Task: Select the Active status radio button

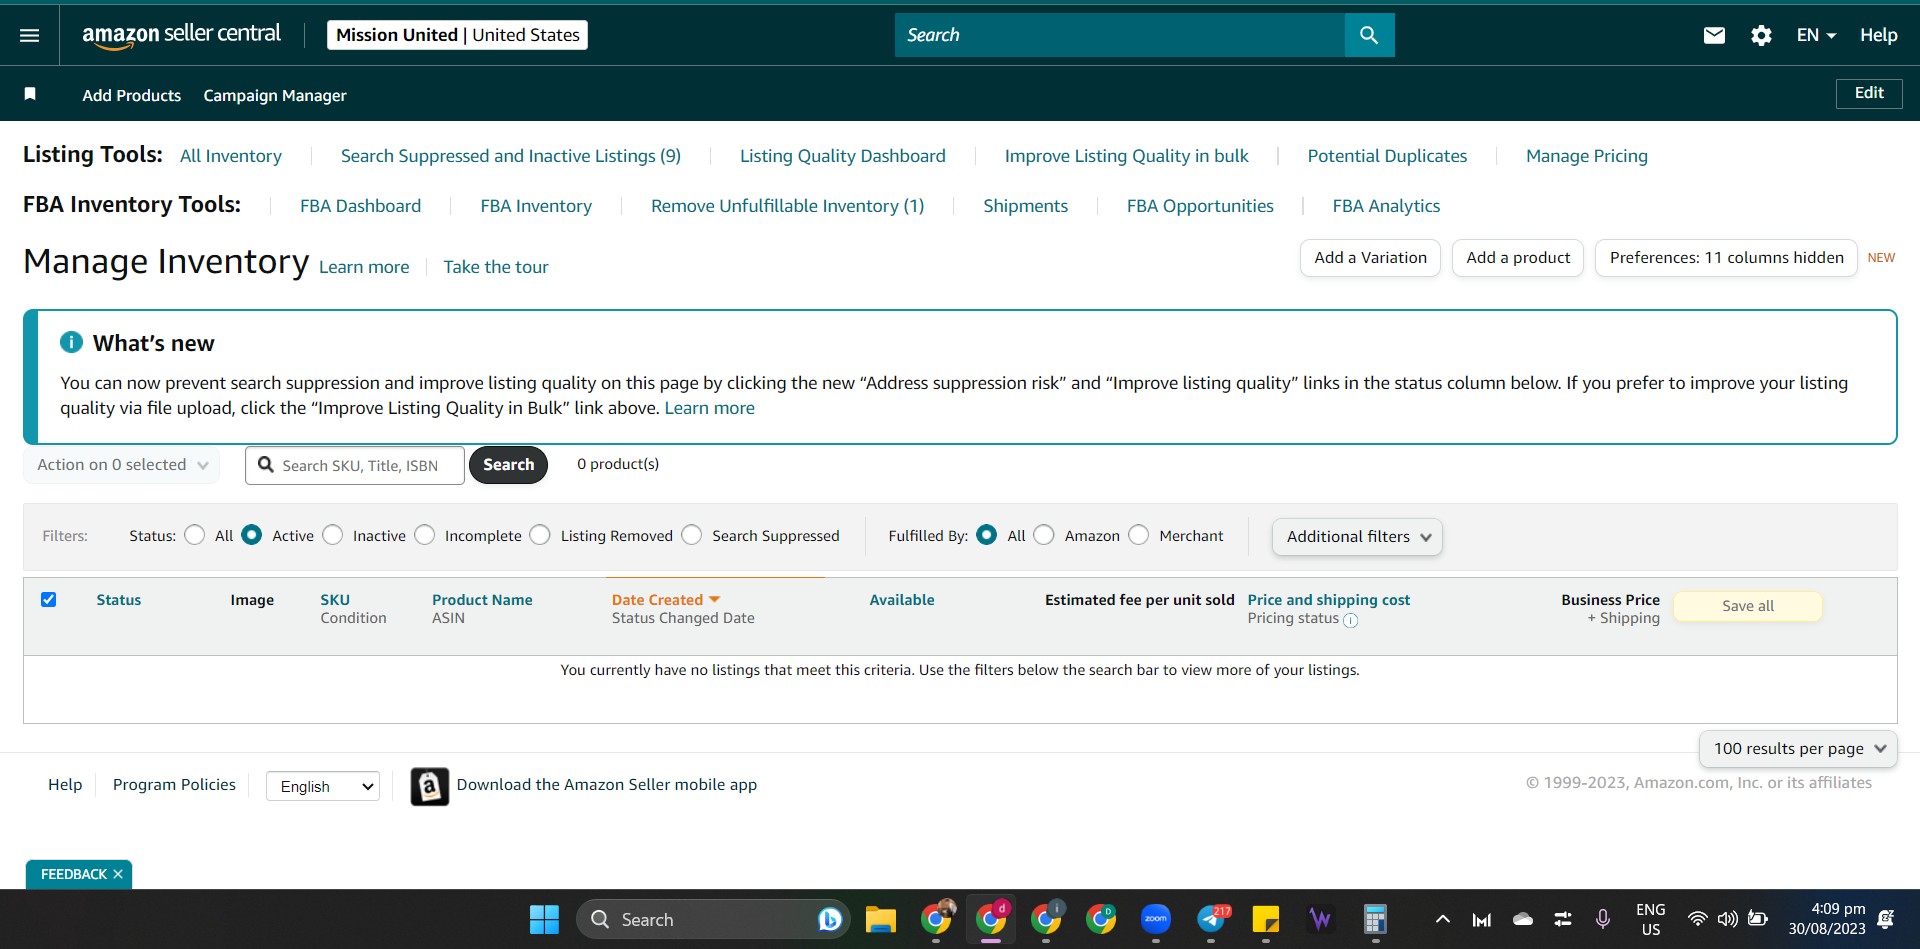Action: click(x=252, y=535)
